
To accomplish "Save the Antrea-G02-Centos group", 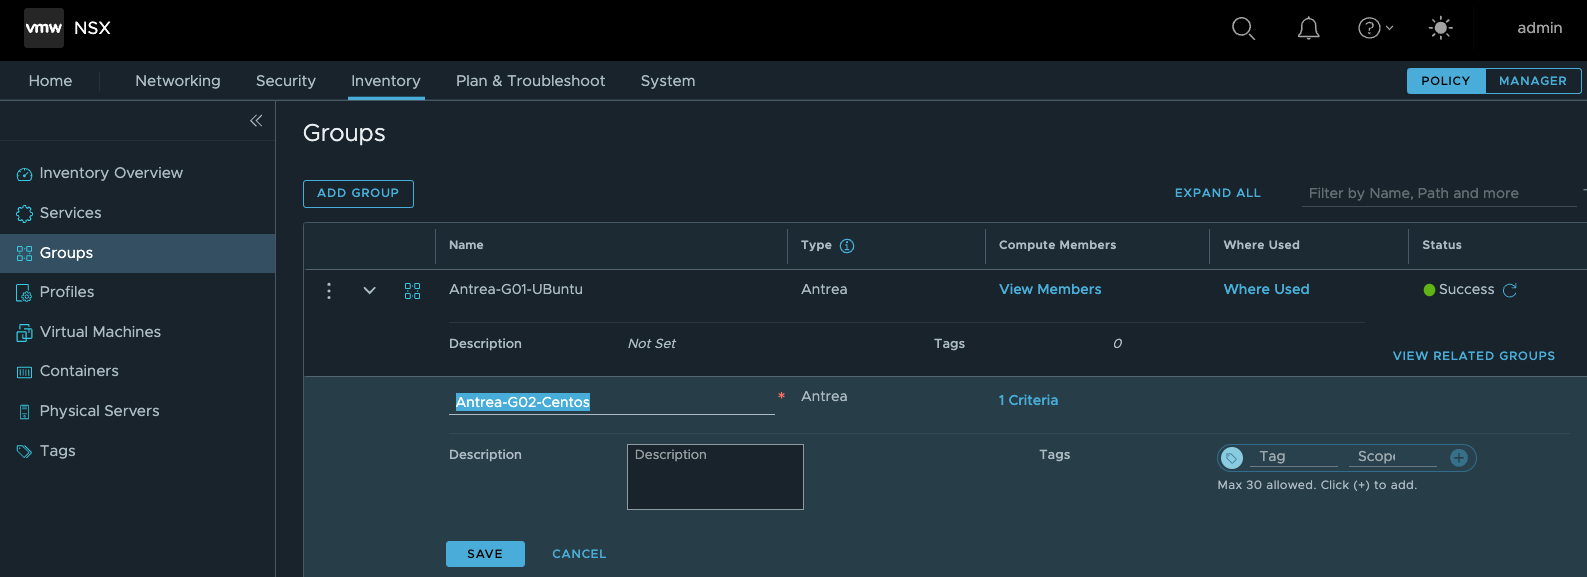I will click(x=485, y=554).
